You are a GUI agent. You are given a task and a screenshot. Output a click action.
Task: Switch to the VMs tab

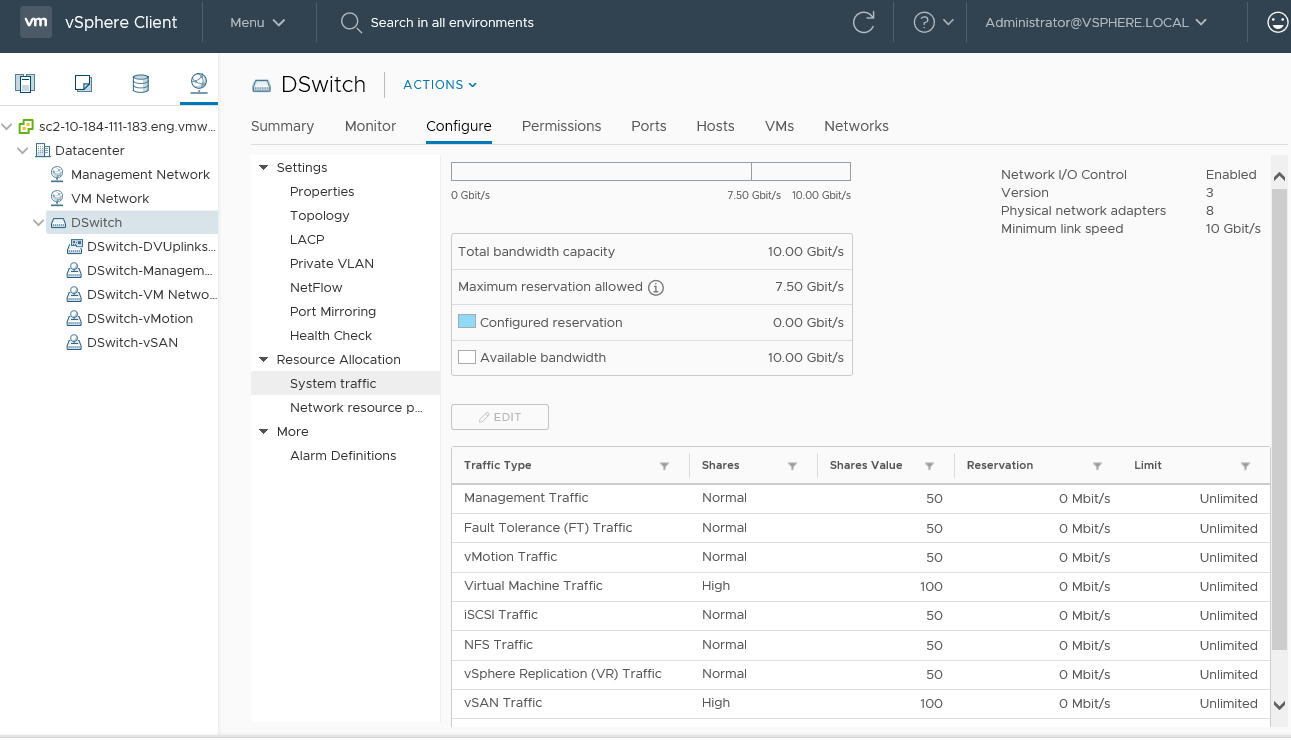[x=779, y=126]
